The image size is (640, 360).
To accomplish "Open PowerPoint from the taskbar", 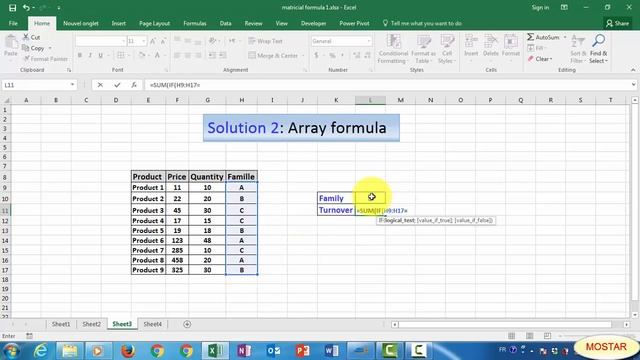I will [302, 350].
